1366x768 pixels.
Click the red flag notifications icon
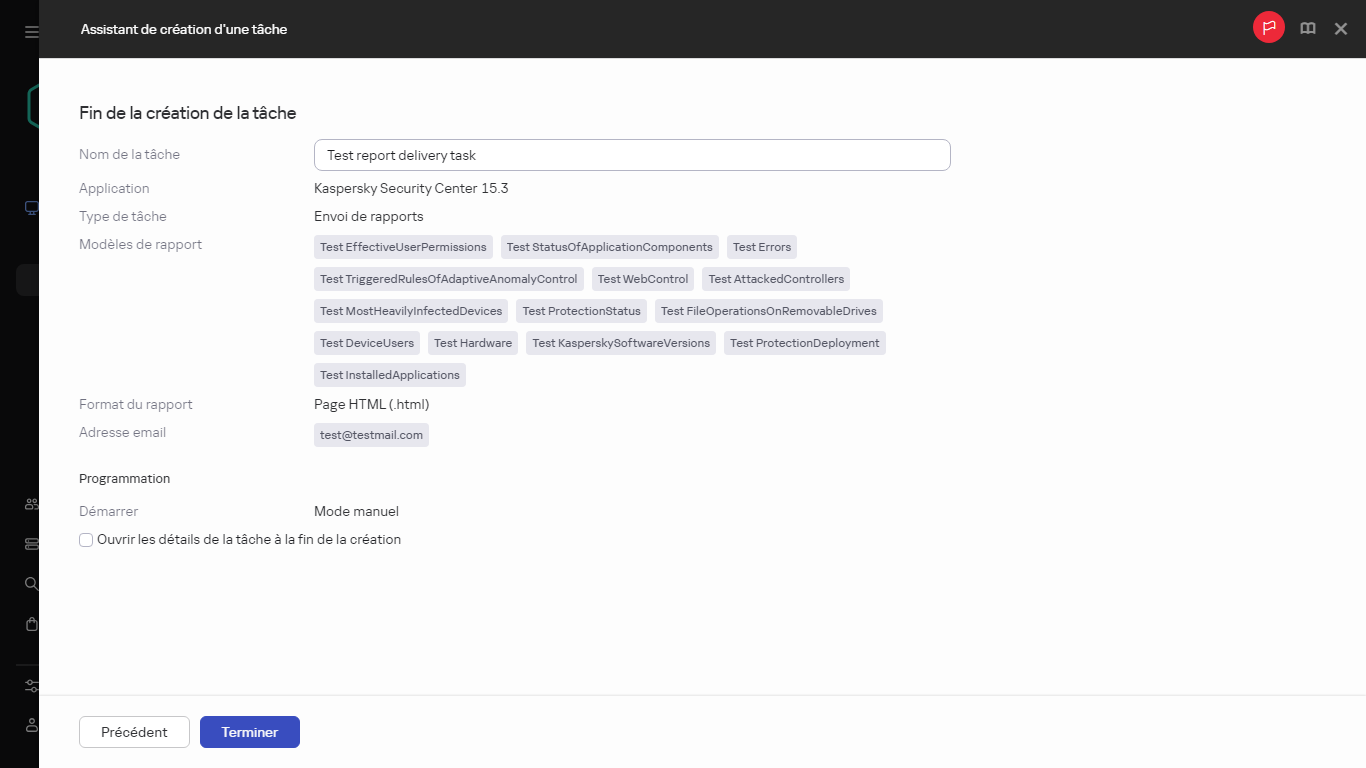tap(1268, 28)
